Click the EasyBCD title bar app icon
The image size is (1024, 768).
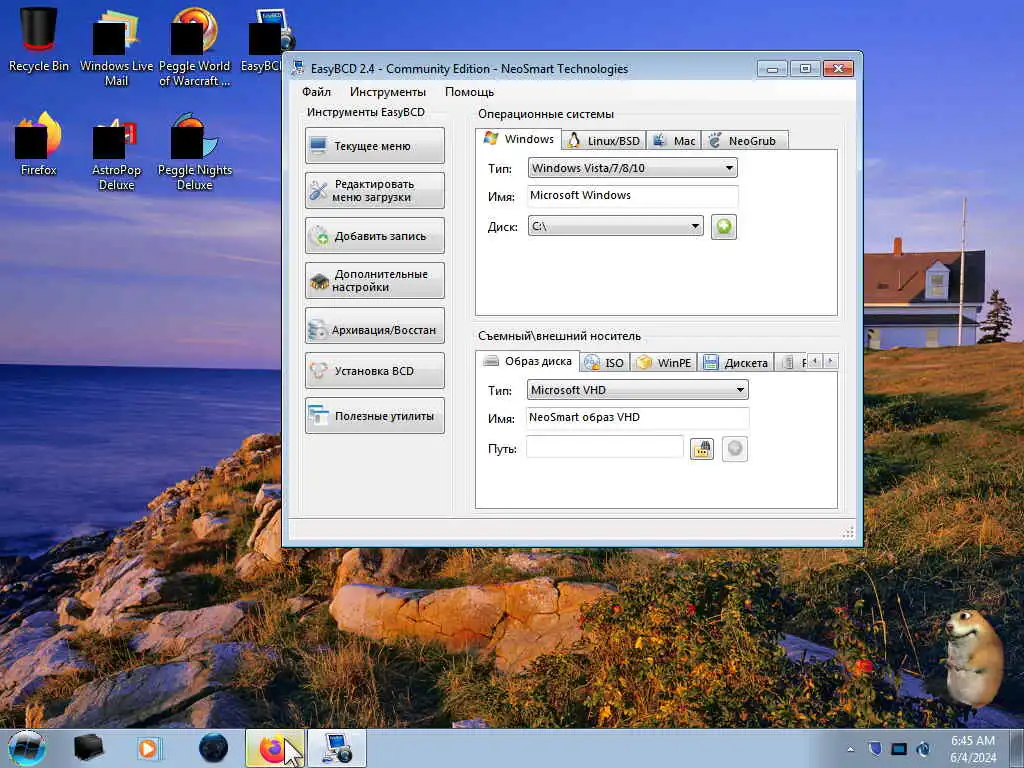[298, 68]
